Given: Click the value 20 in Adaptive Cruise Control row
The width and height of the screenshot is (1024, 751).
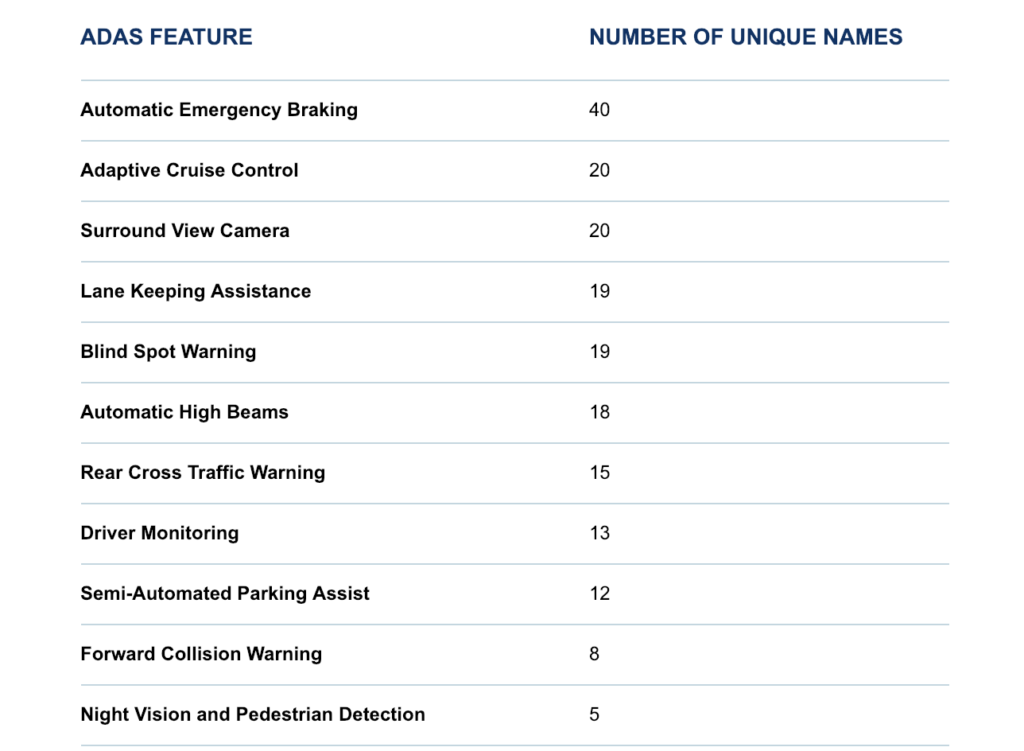Looking at the screenshot, I should 599,170.
